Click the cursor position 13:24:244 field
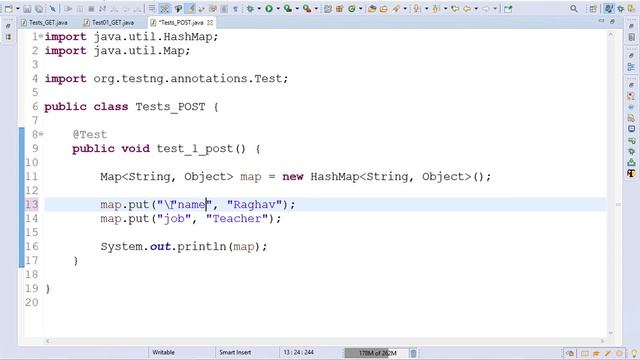This screenshot has width=640, height=360. (298, 352)
